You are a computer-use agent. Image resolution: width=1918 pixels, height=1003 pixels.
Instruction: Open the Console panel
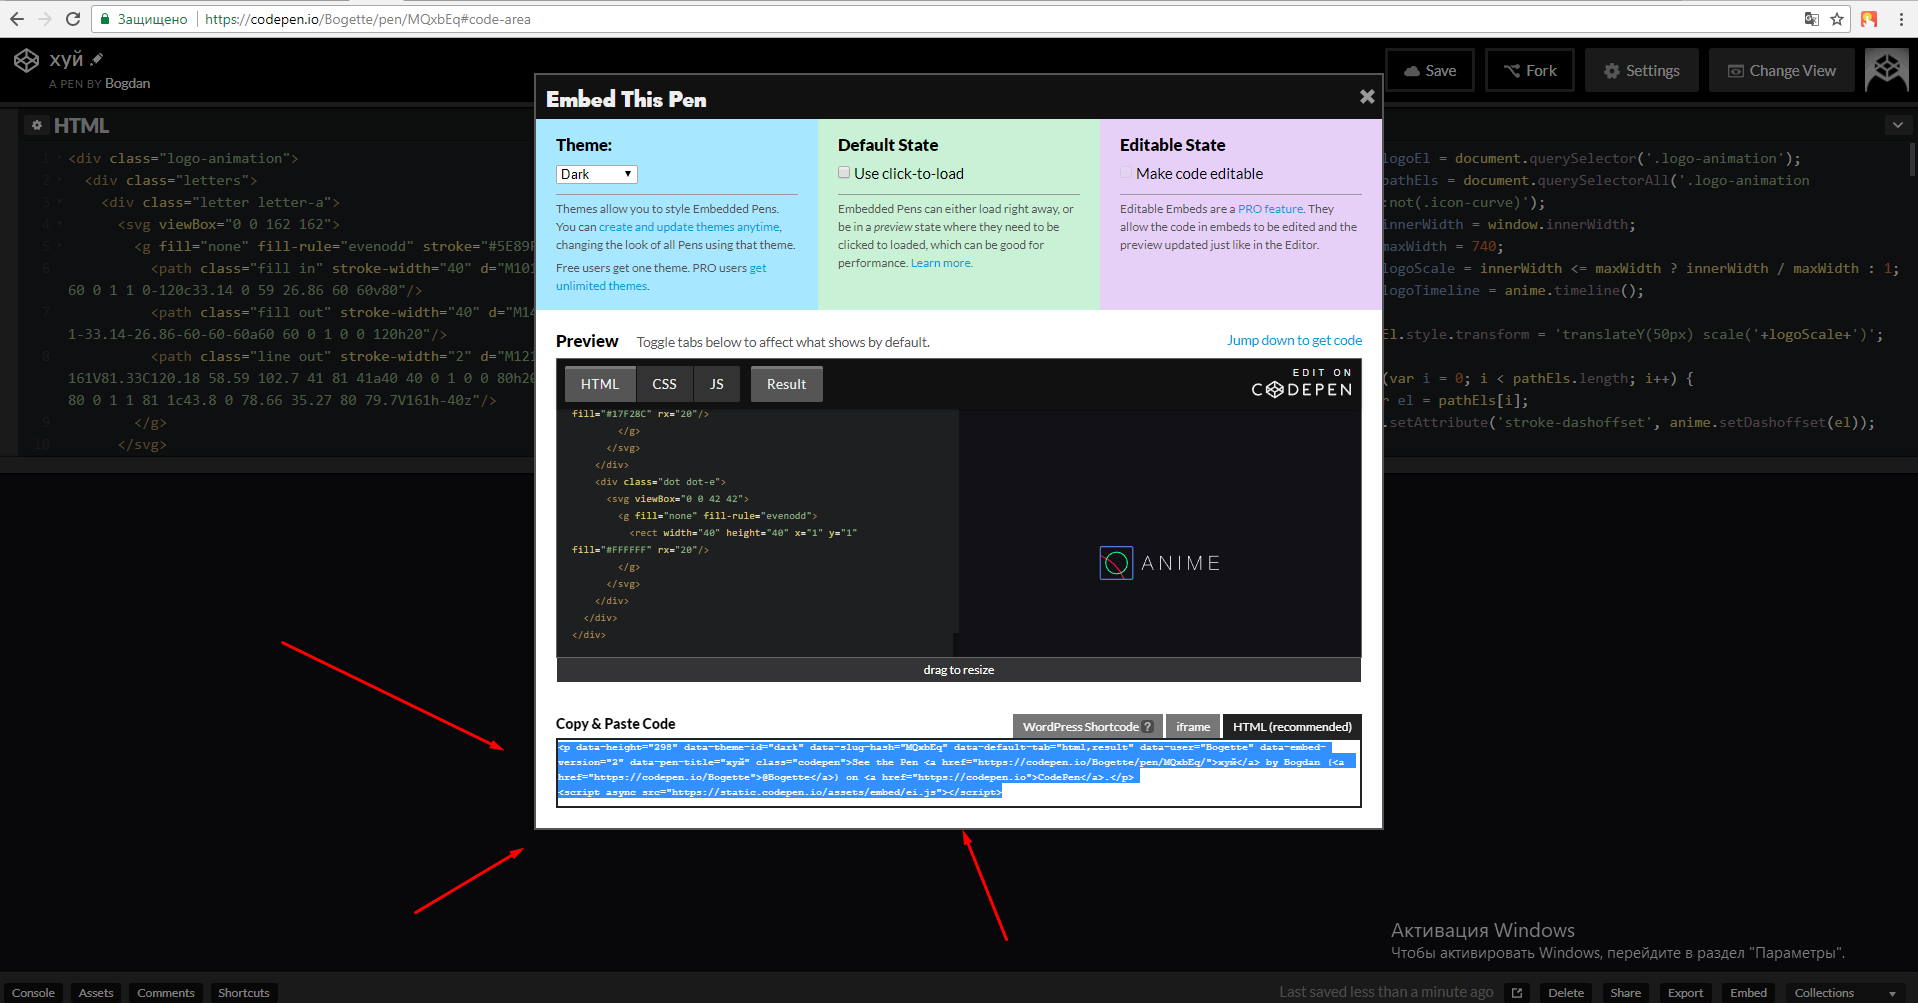pyautogui.click(x=33, y=993)
